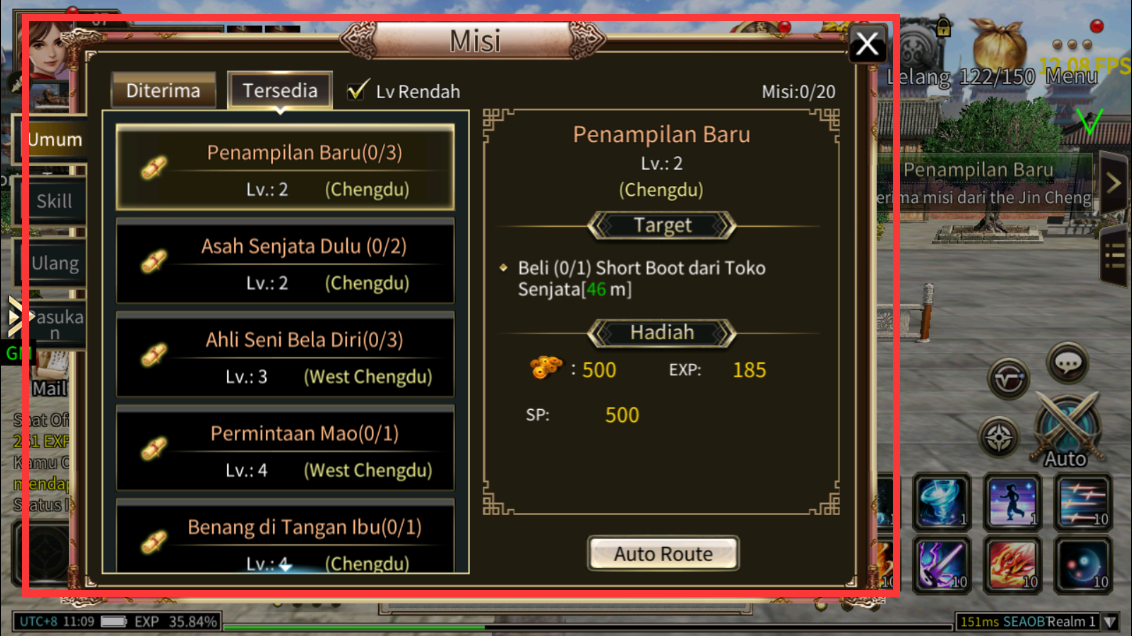Toggle the target lock compass button
Screen dimensions: 1132x636
pos(1000,437)
